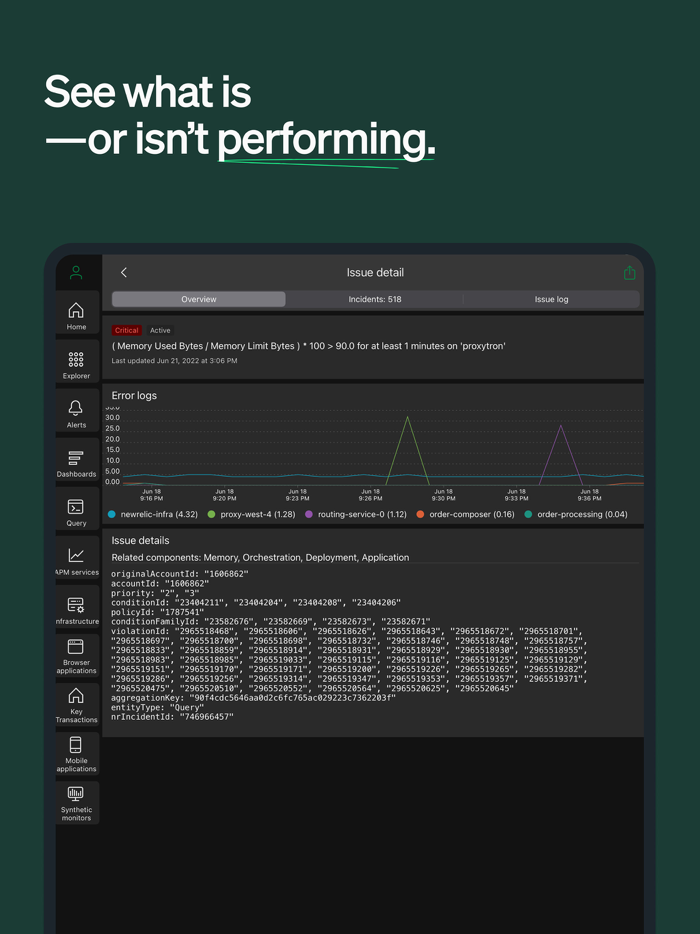This screenshot has height=934, width=700.
Task: Open Mobile applications in sidebar
Action: click(76, 754)
